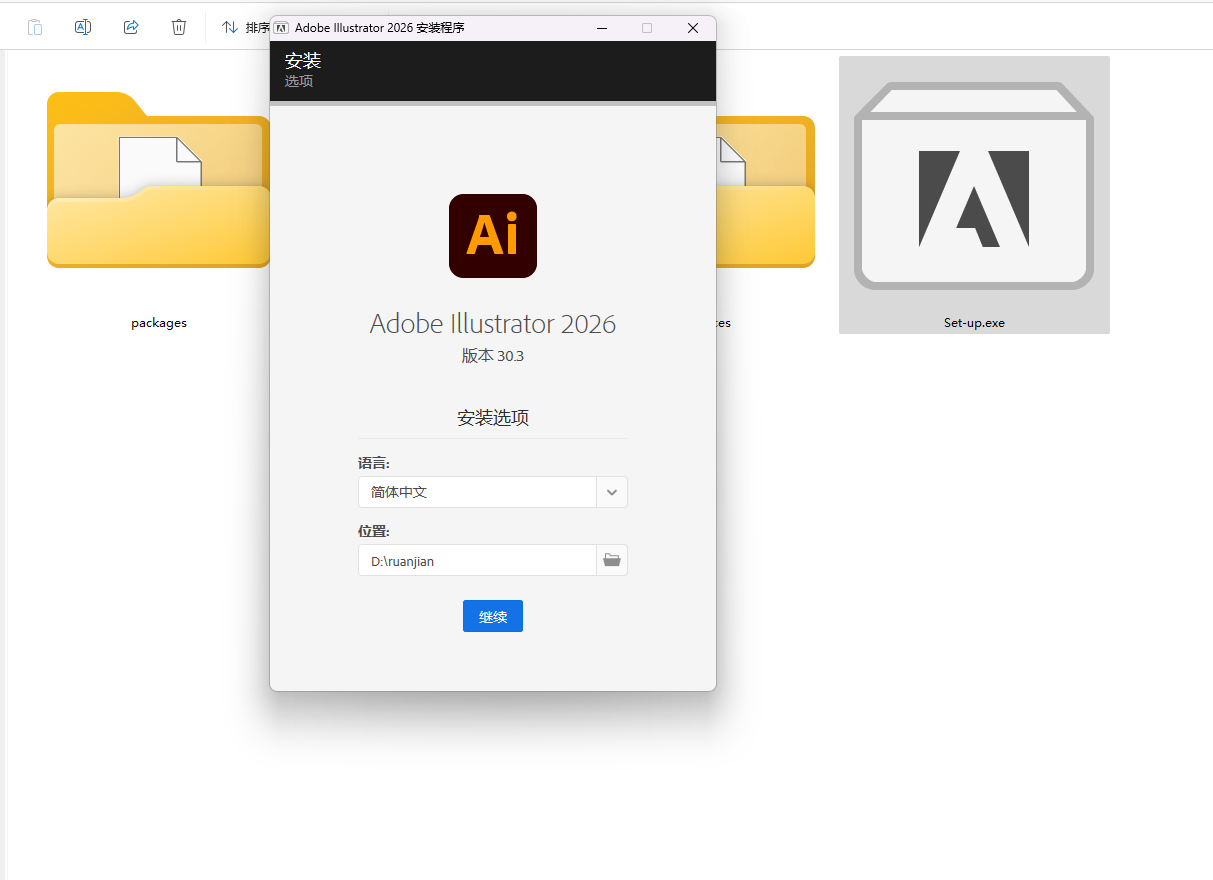The image size is (1213, 880).
Task: Click the share icon in Explorer toolbar
Action: tap(131, 27)
